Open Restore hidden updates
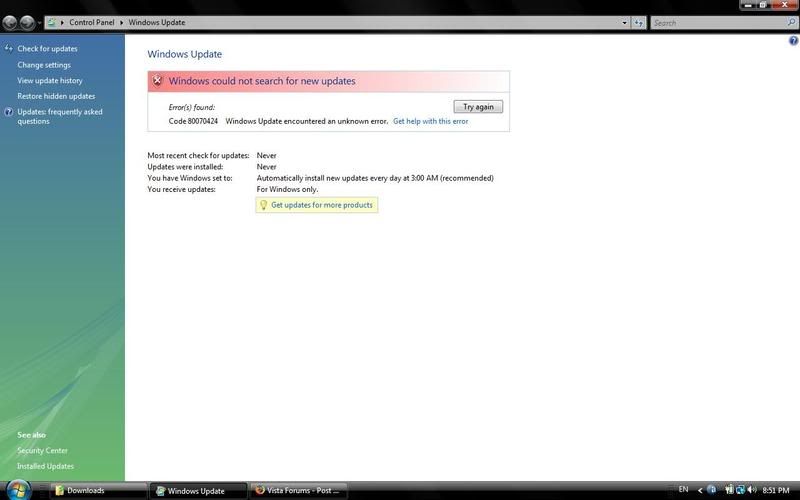The image size is (800, 500). 56,96
